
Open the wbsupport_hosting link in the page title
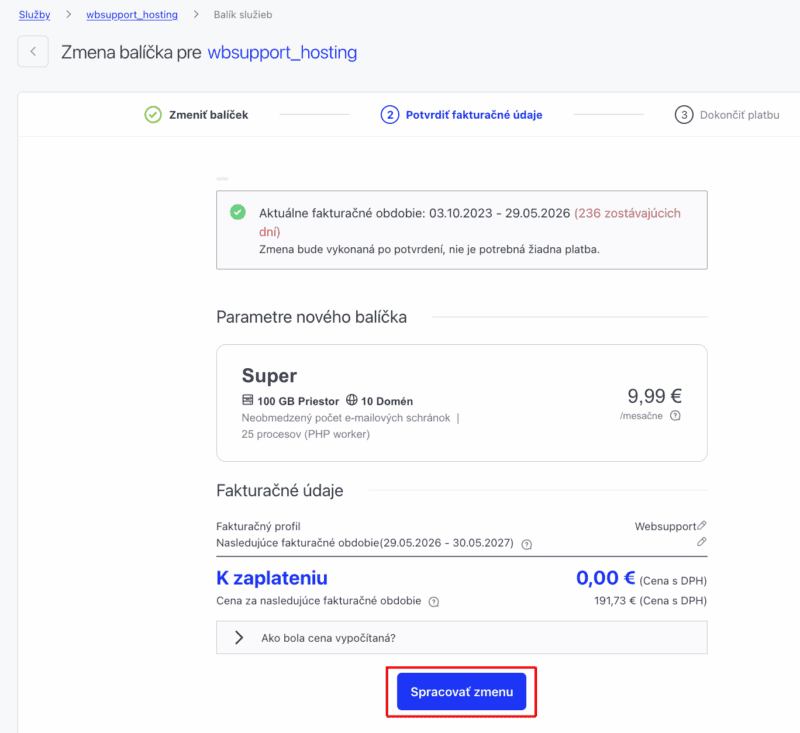(x=282, y=52)
